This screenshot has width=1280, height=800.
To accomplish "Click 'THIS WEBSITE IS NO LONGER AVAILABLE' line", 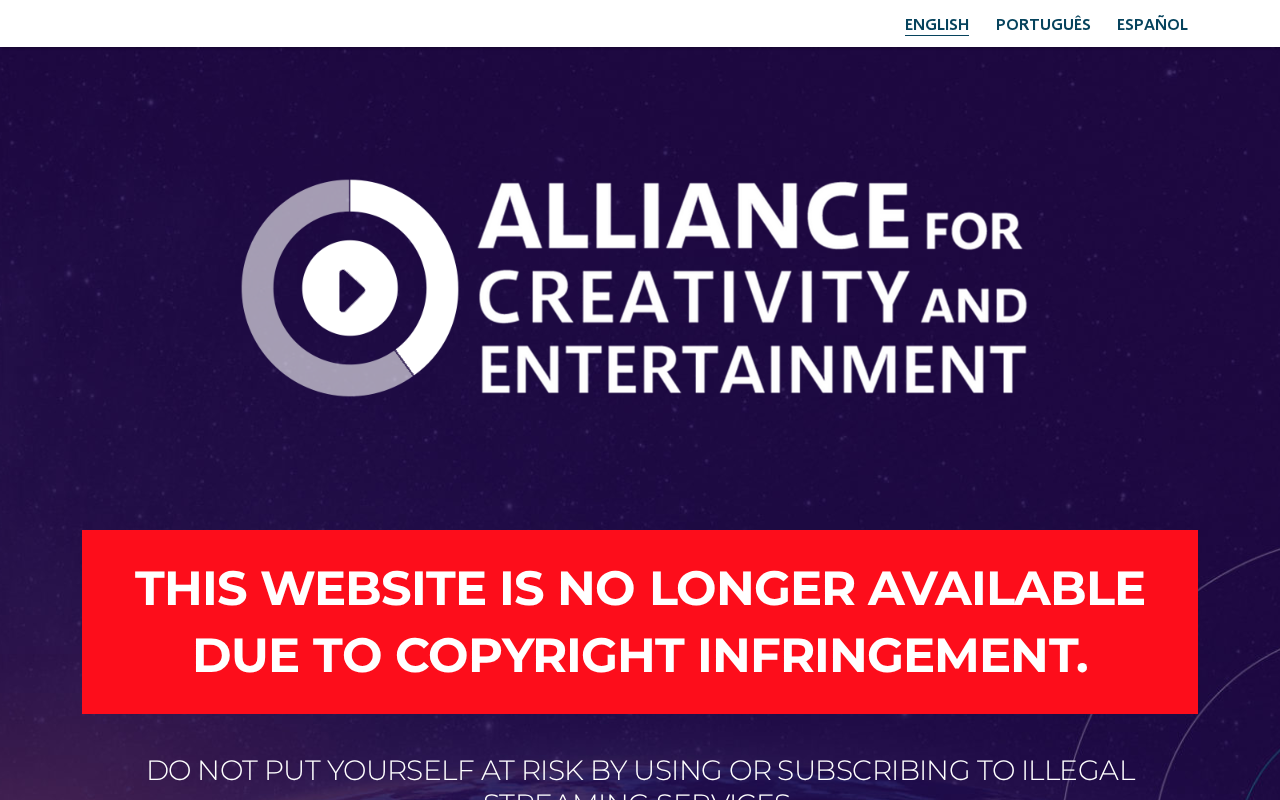I will [640, 588].
